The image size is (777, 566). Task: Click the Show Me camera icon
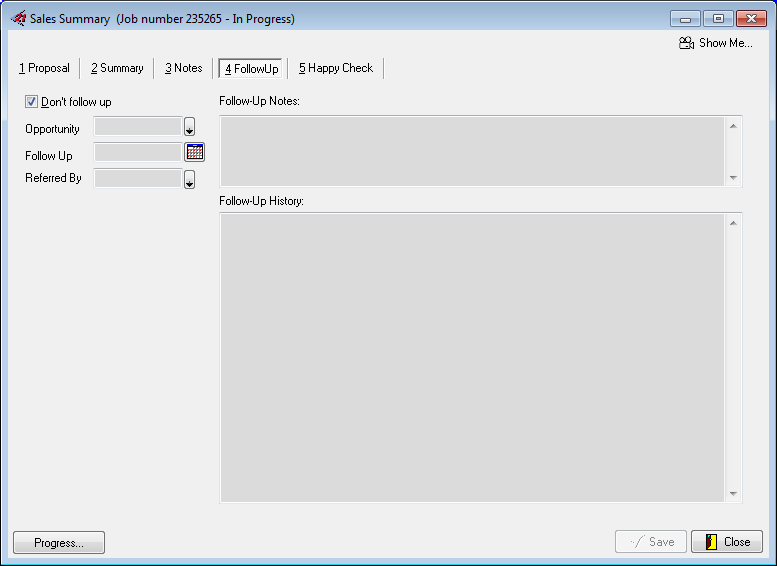(686, 43)
